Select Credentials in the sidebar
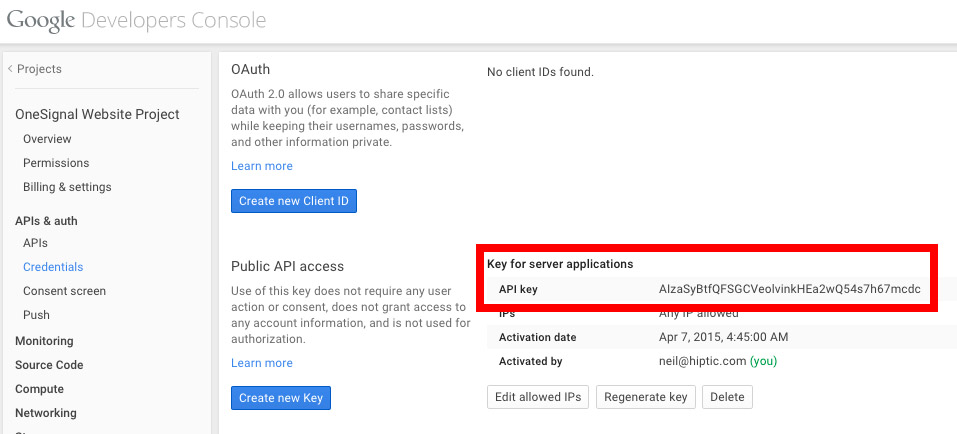The height and width of the screenshot is (434, 957). [53, 267]
